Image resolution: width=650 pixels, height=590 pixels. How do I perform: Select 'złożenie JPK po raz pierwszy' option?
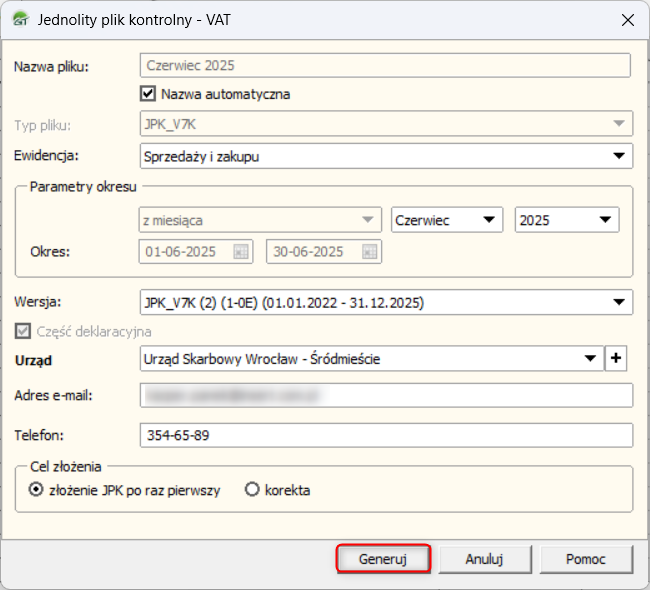tap(37, 490)
